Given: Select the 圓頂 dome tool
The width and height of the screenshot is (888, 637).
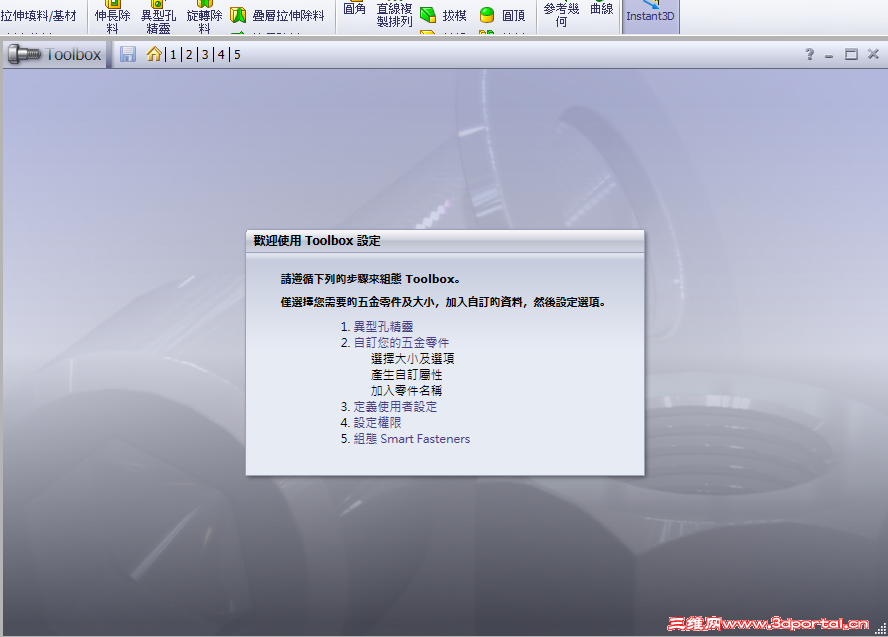Looking at the screenshot, I should (x=502, y=15).
